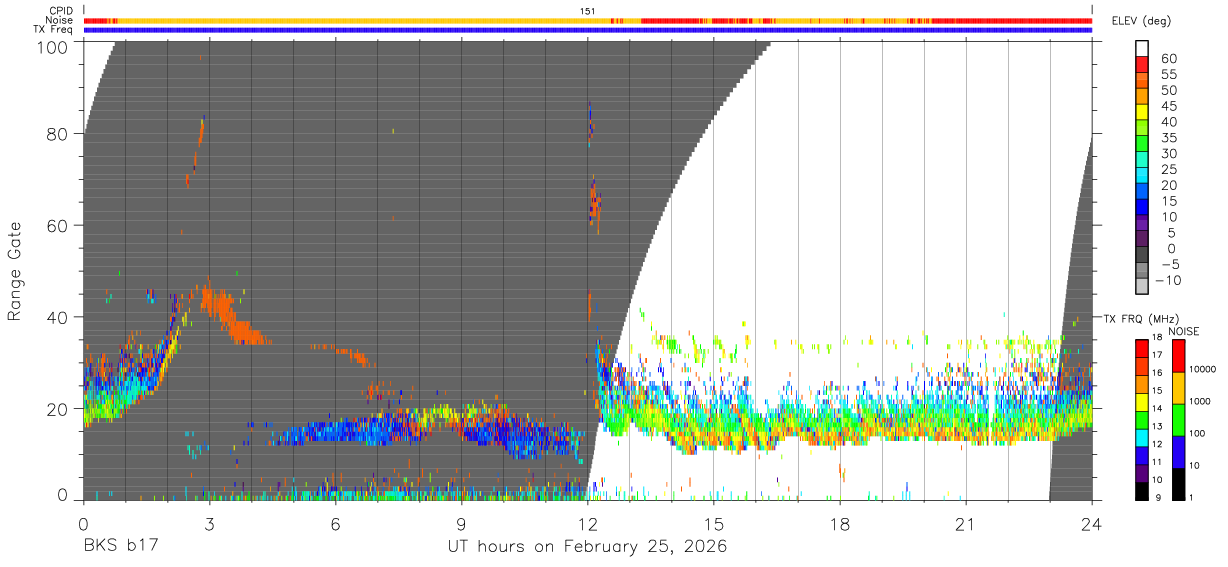The height and width of the screenshot is (567, 1228).
Task: Click the 21 hour mark on the UT axis
Action: 966,523
